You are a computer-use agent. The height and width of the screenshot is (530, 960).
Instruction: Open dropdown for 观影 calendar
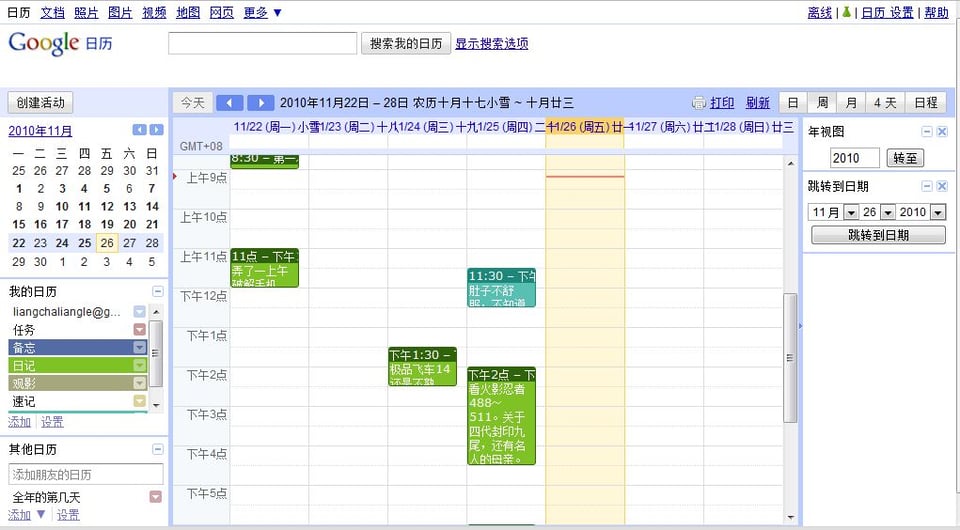[140, 383]
